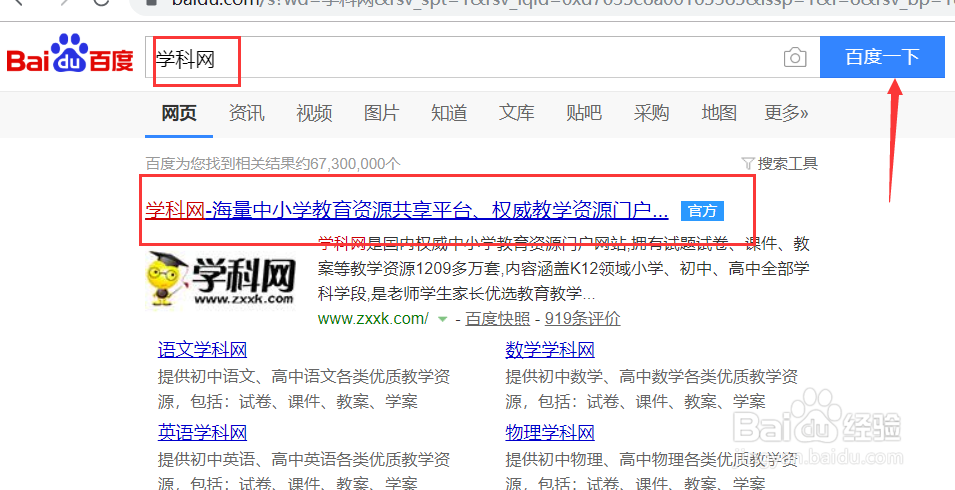Open the 知道 tab
Viewport: 955px width, 490px height.
point(449,113)
